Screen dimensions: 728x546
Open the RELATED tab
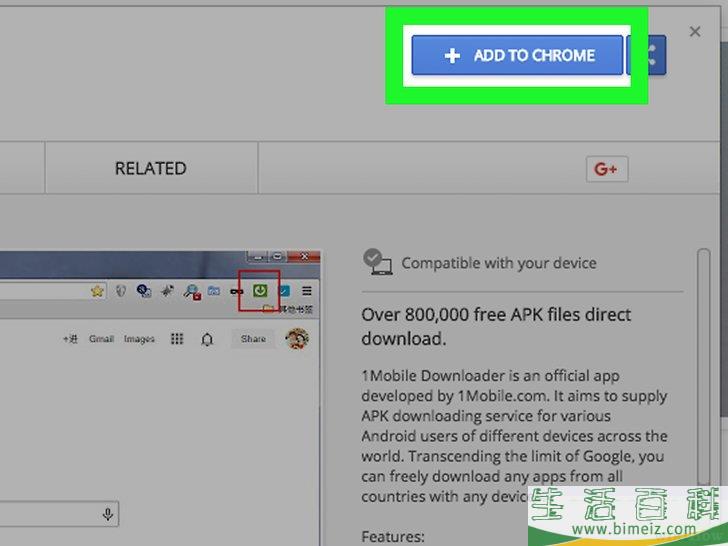(x=151, y=168)
